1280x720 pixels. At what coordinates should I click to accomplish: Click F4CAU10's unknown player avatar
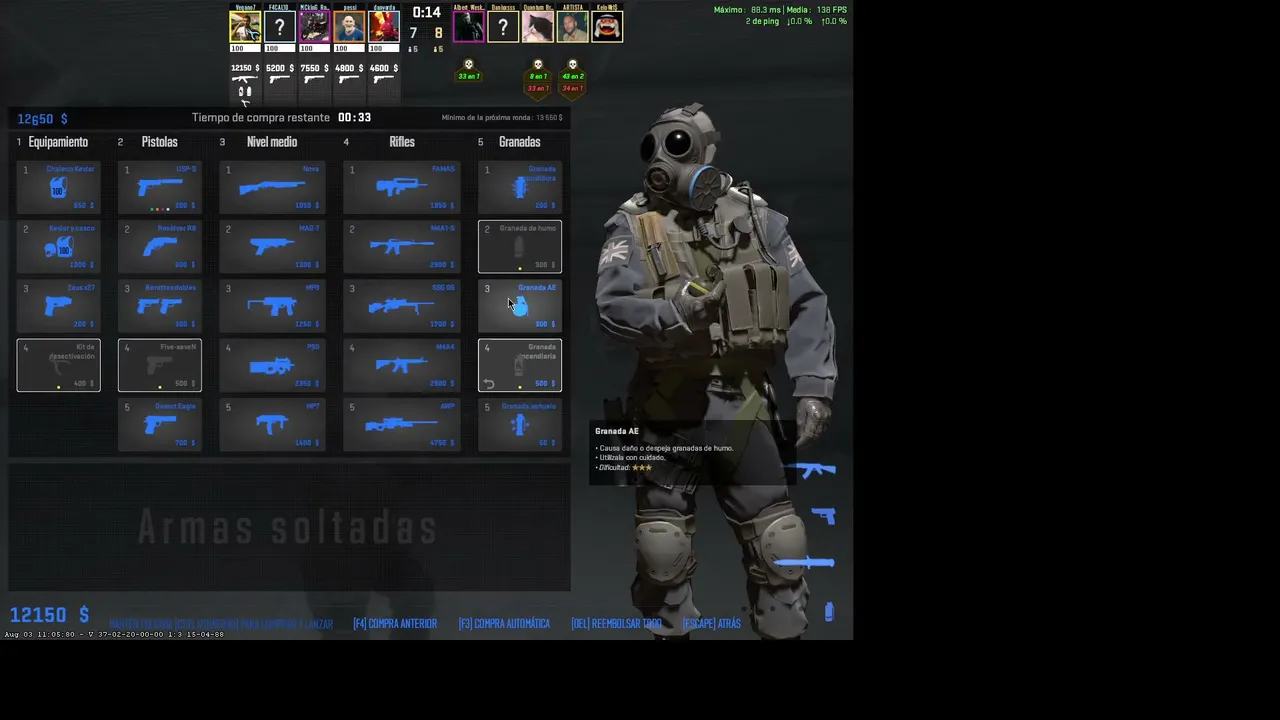tap(280, 27)
